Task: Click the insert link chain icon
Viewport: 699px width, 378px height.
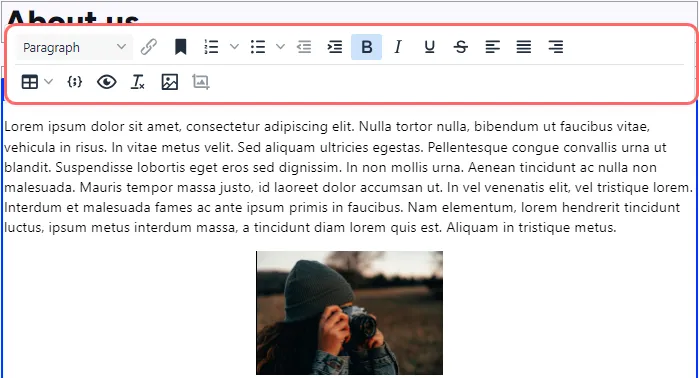Action: coord(148,47)
